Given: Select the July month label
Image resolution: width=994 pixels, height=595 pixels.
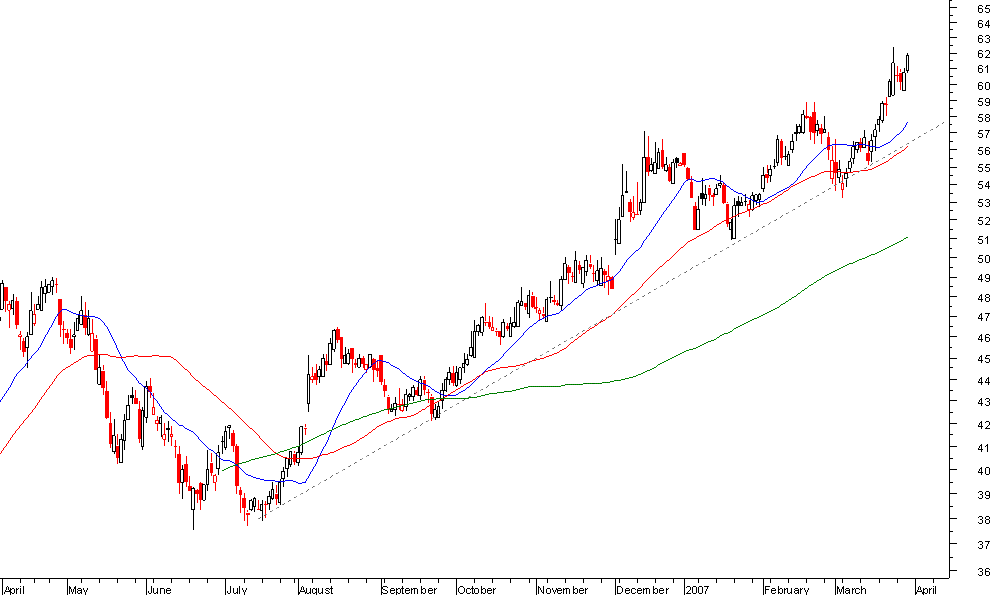Looking at the screenshot, I should point(236,589).
